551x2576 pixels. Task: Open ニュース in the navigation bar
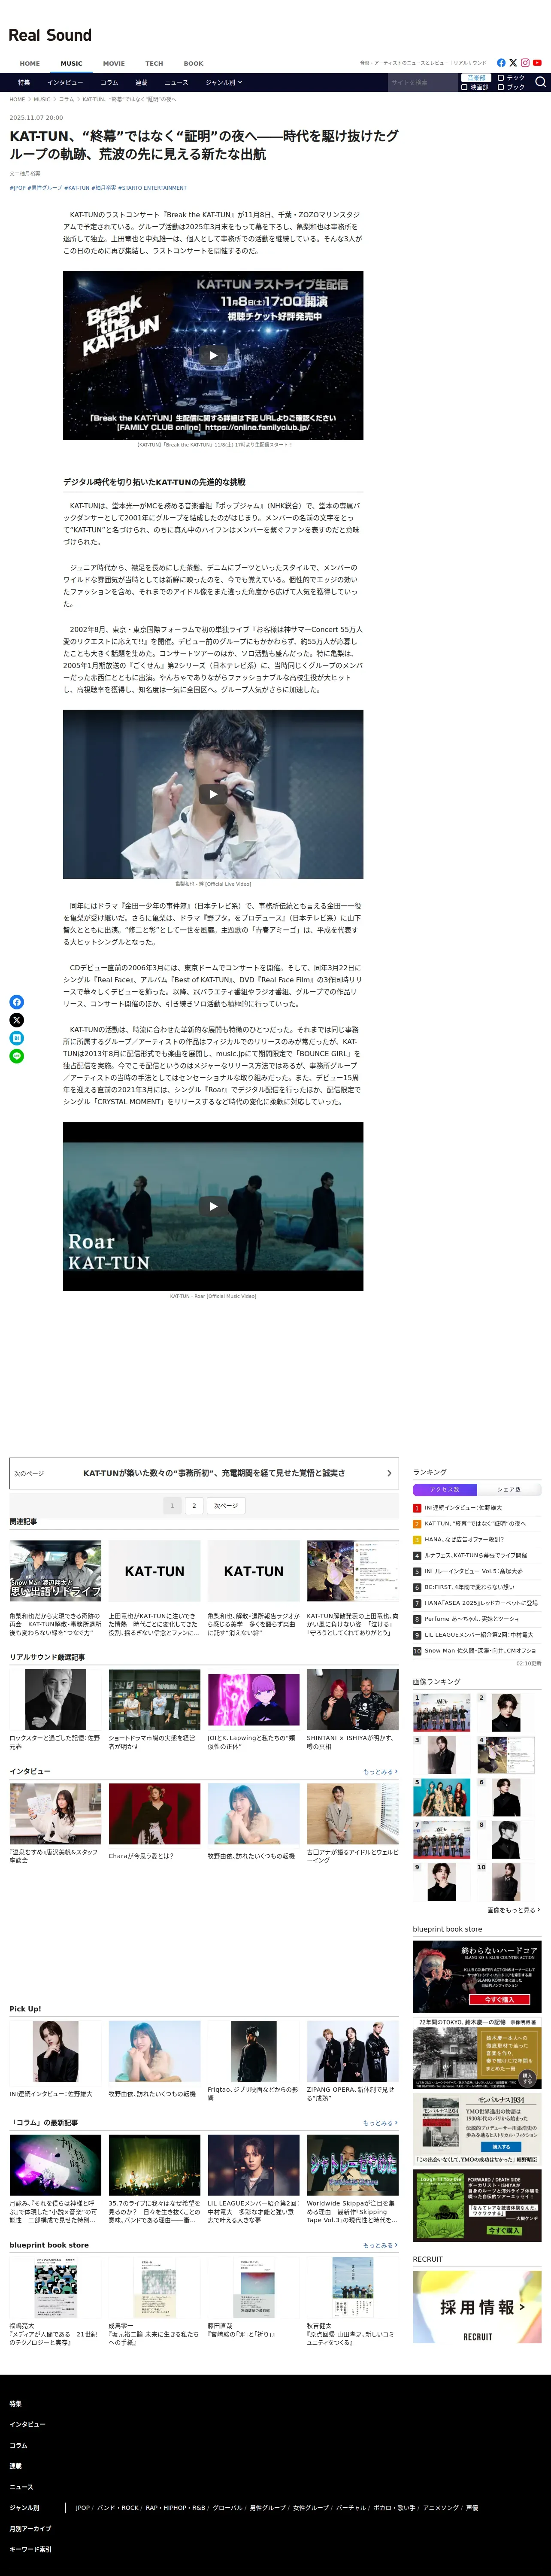[176, 83]
